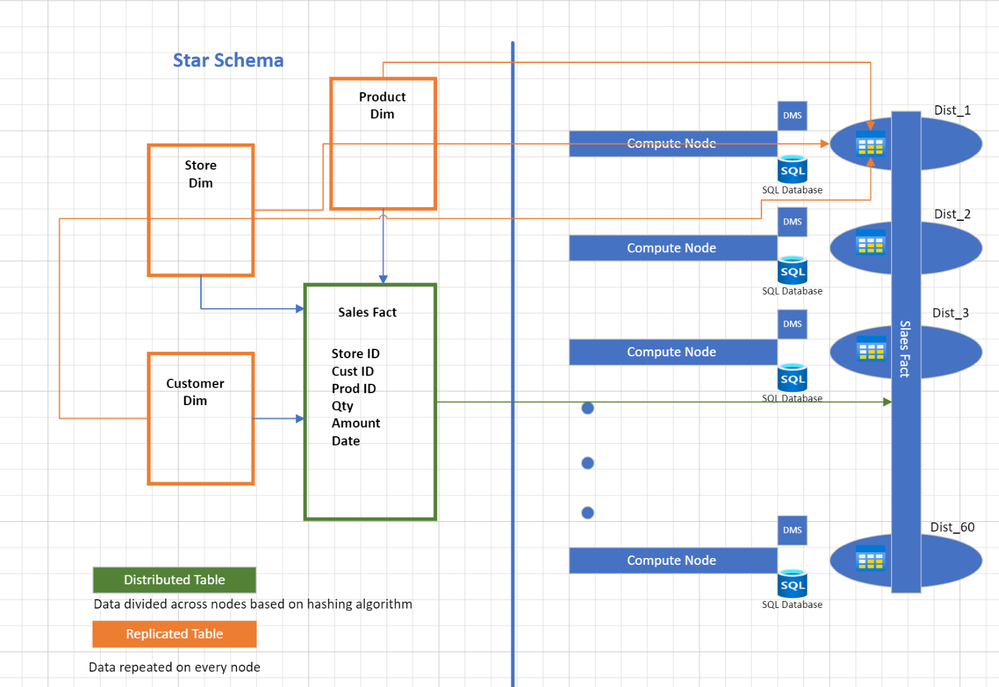Image resolution: width=999 pixels, height=687 pixels.
Task: Select the table icon in Dist_3 ellipse
Action: [x=870, y=348]
